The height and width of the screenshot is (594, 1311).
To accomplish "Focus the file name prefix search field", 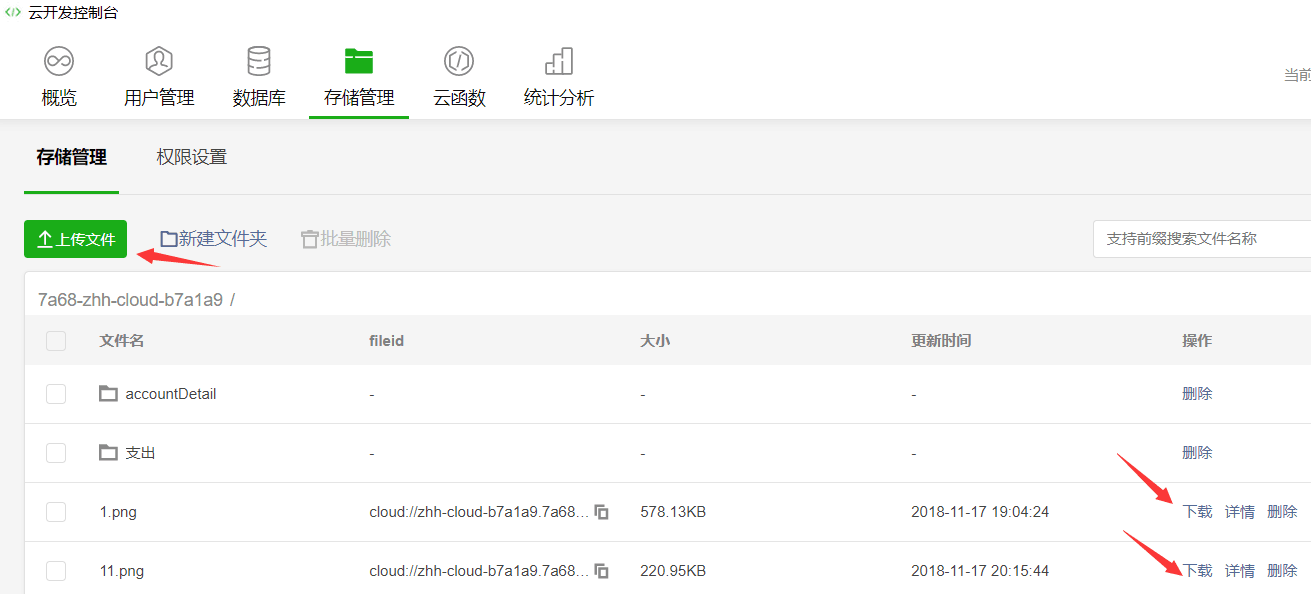I will coord(1202,239).
